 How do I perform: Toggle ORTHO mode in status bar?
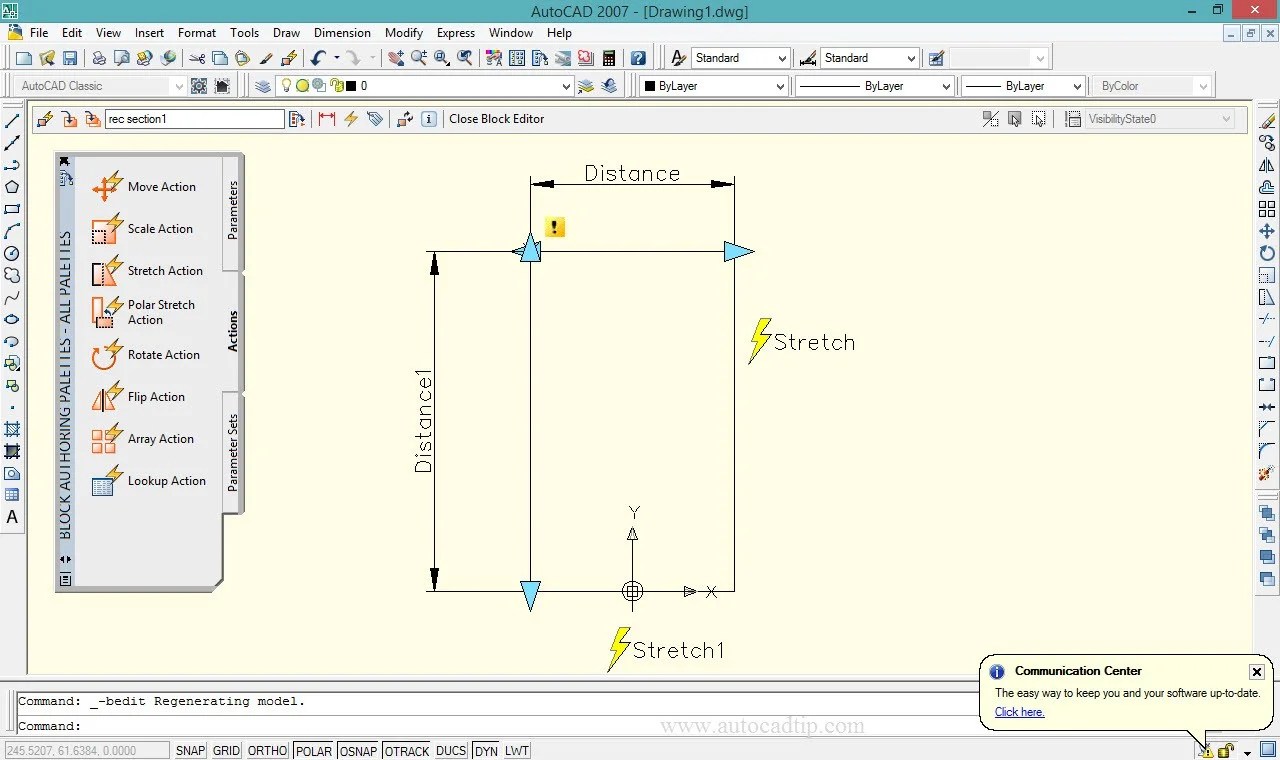click(x=267, y=751)
